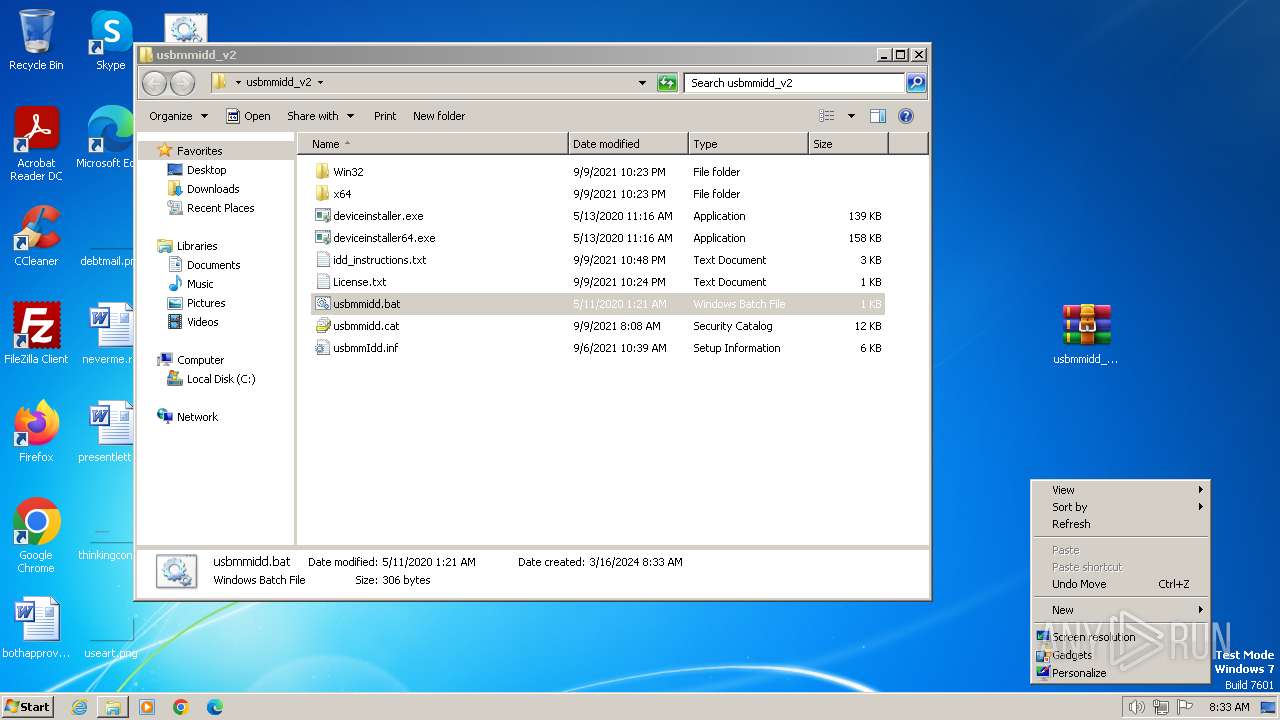Expand the View submenu in context menu
Screen dimensions: 1280x720
point(1121,490)
